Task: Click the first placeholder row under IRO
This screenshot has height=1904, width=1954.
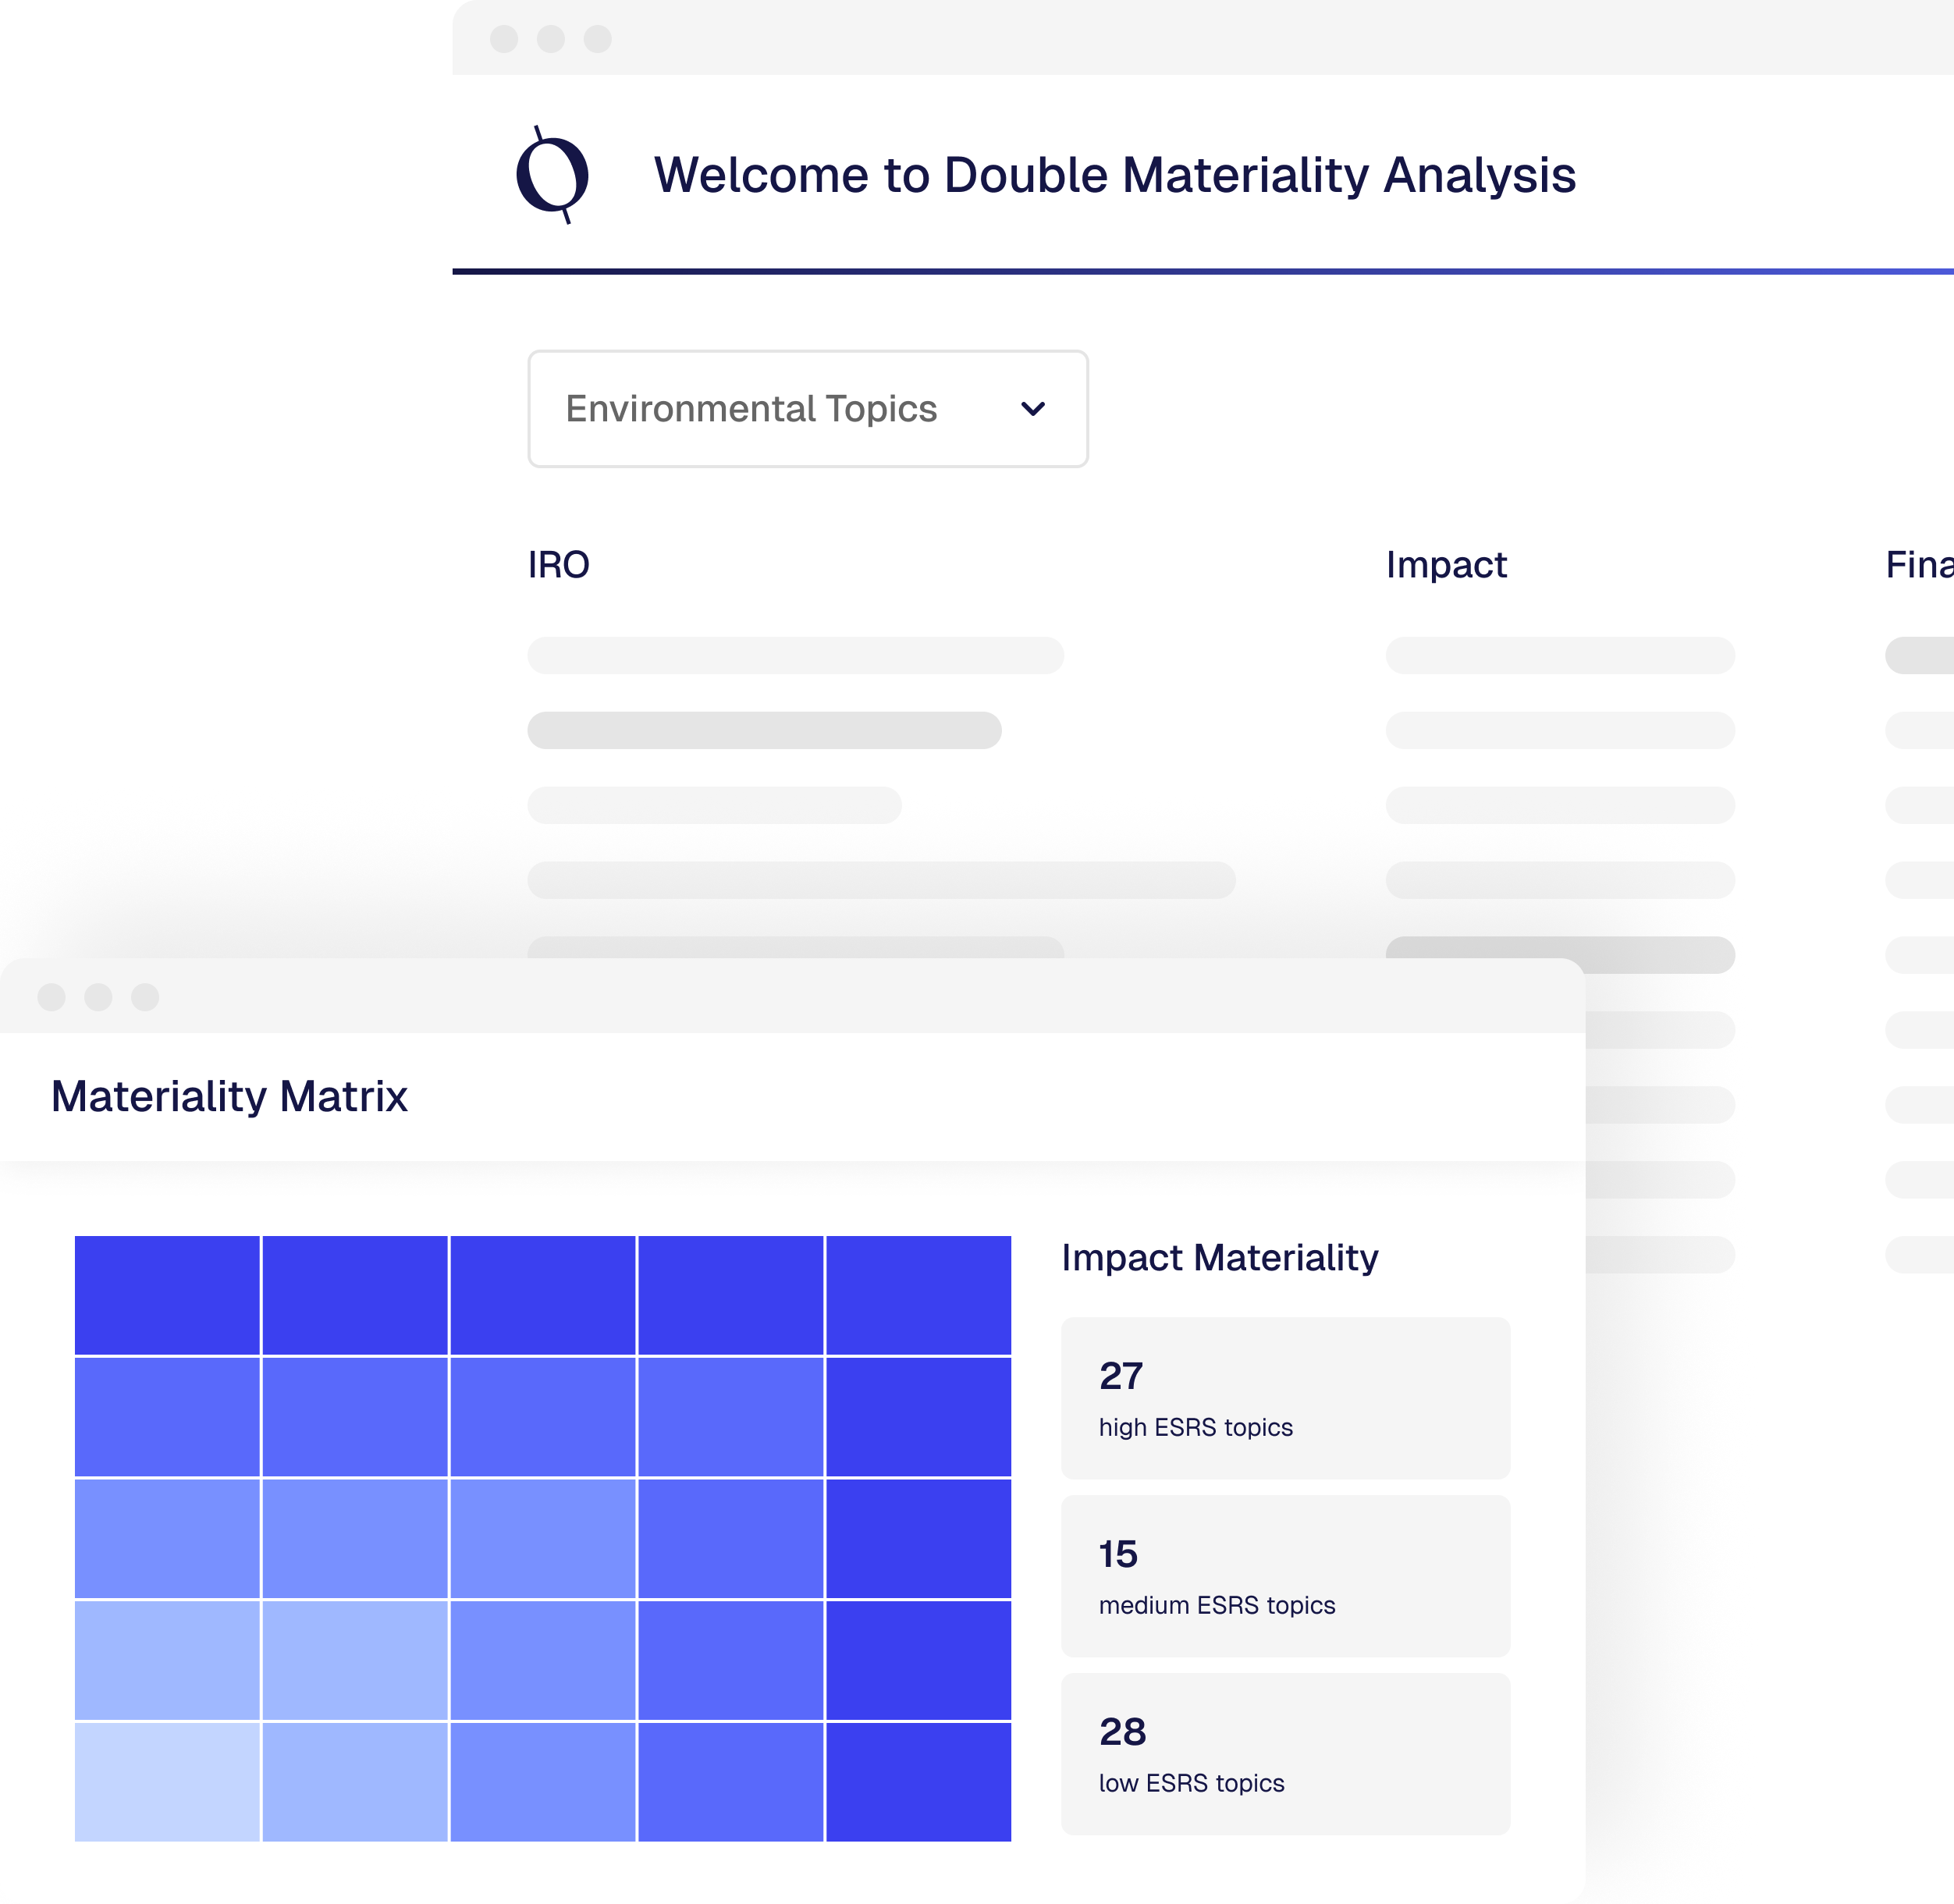Action: [x=795, y=655]
